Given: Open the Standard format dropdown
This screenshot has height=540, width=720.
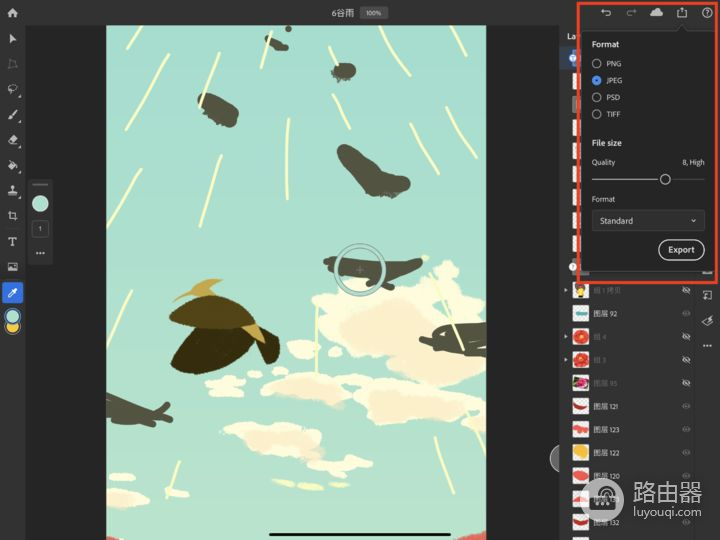Looking at the screenshot, I should coord(648,221).
